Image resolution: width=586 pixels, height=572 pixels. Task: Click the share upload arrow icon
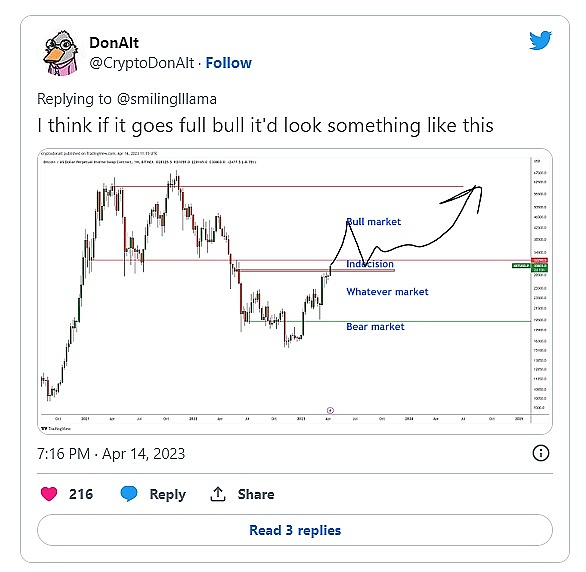click(218, 494)
